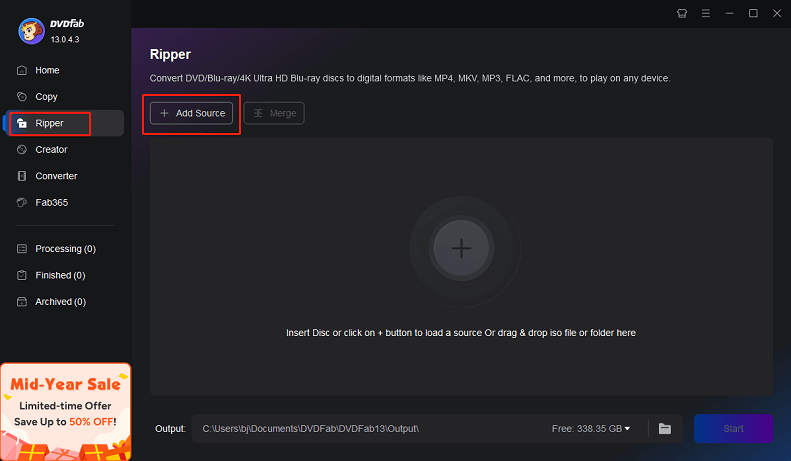This screenshot has width=791, height=461.
Task: Select the Ripper module
Action: click(64, 123)
